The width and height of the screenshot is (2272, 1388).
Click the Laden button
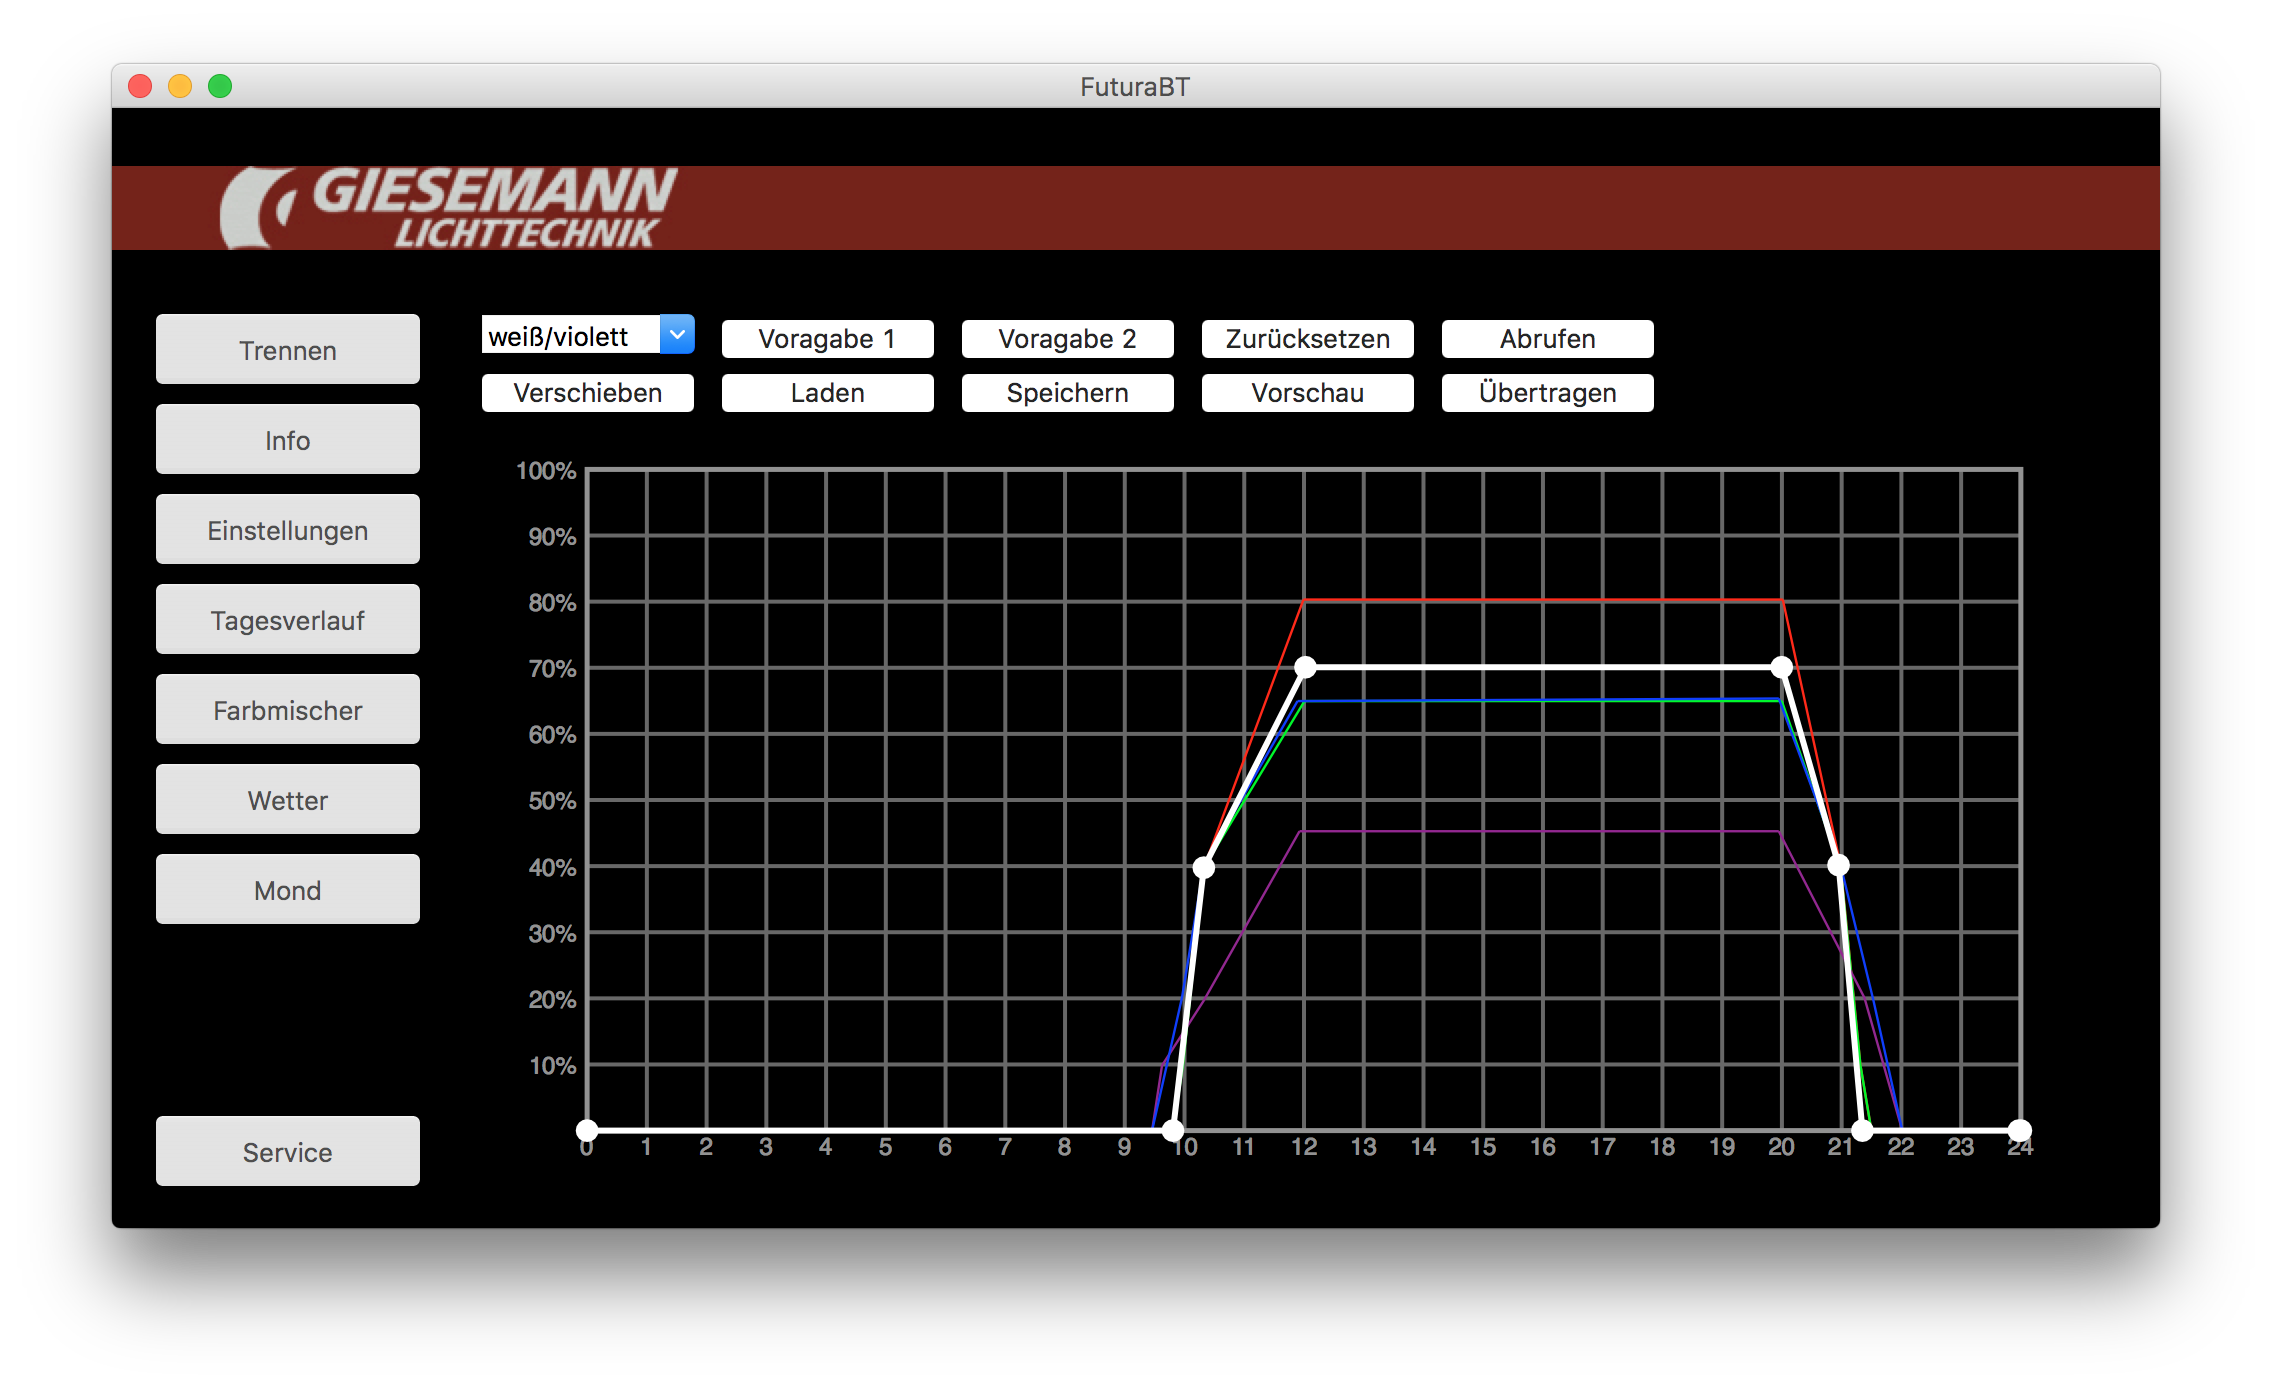827,393
